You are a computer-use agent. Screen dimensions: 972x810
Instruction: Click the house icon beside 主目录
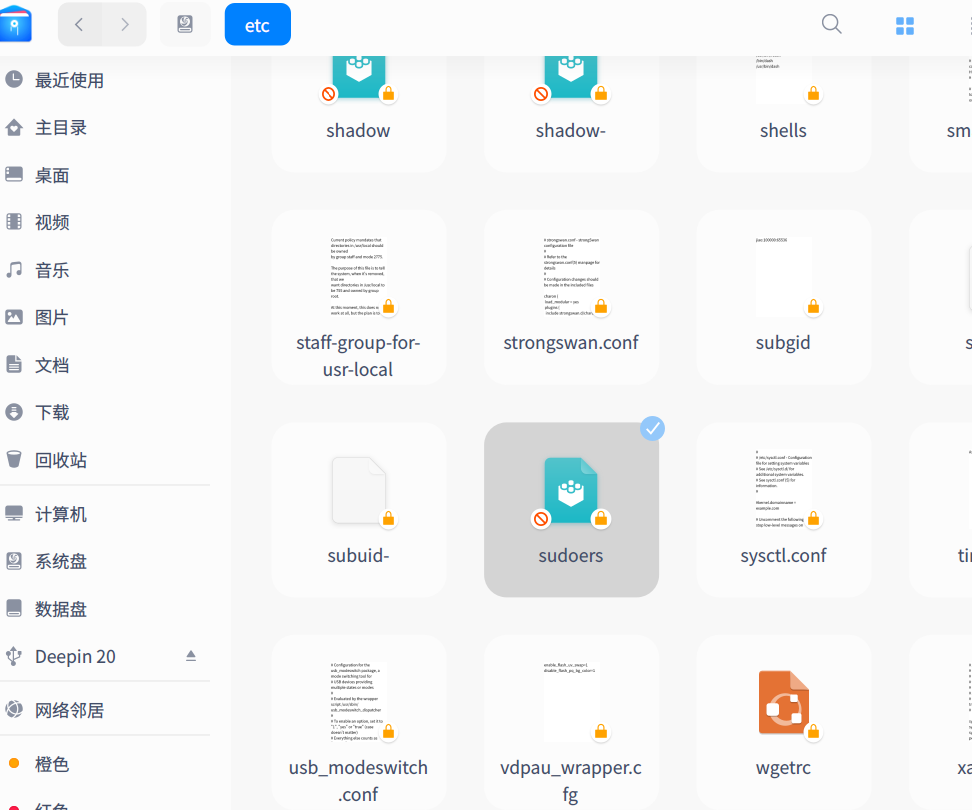click(14, 127)
